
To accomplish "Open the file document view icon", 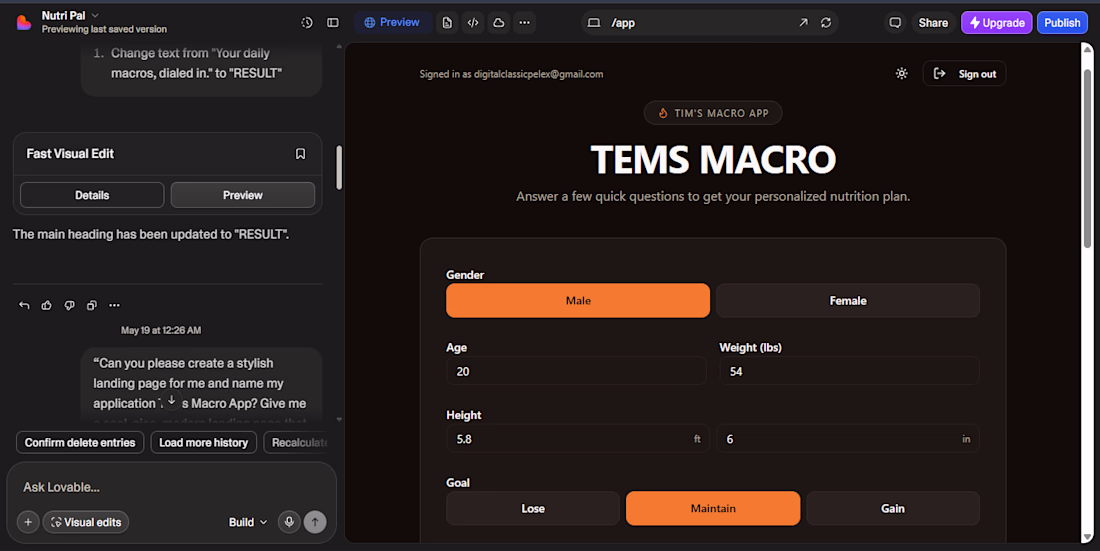I will [x=447, y=22].
